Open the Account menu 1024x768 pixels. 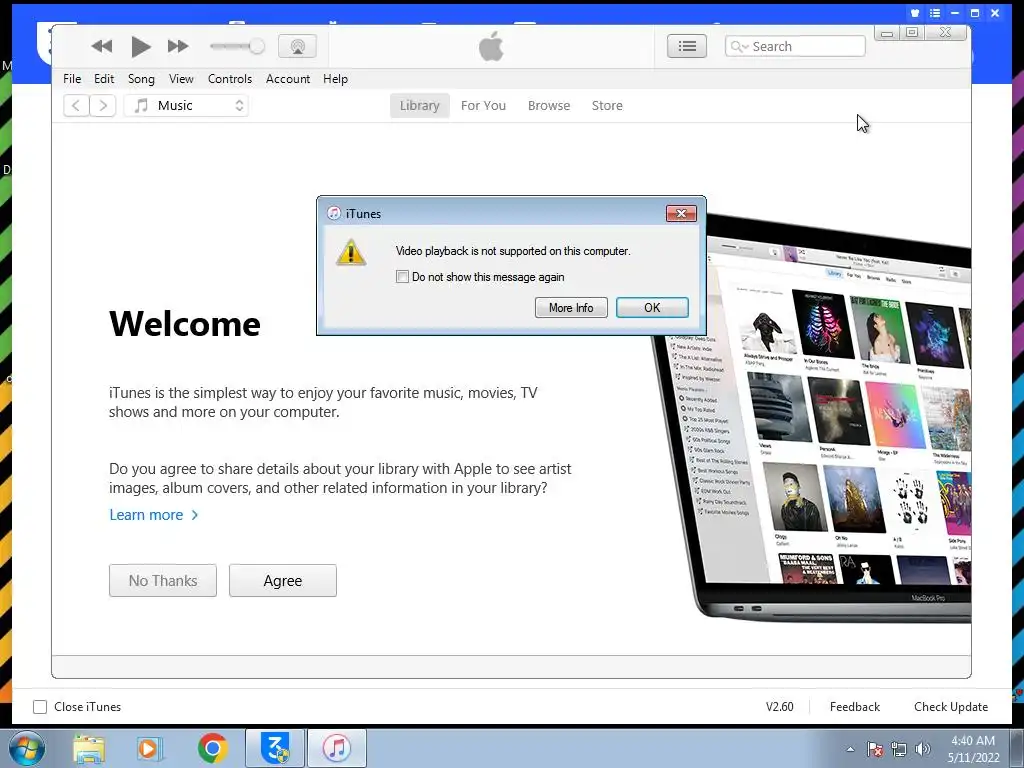tap(287, 79)
